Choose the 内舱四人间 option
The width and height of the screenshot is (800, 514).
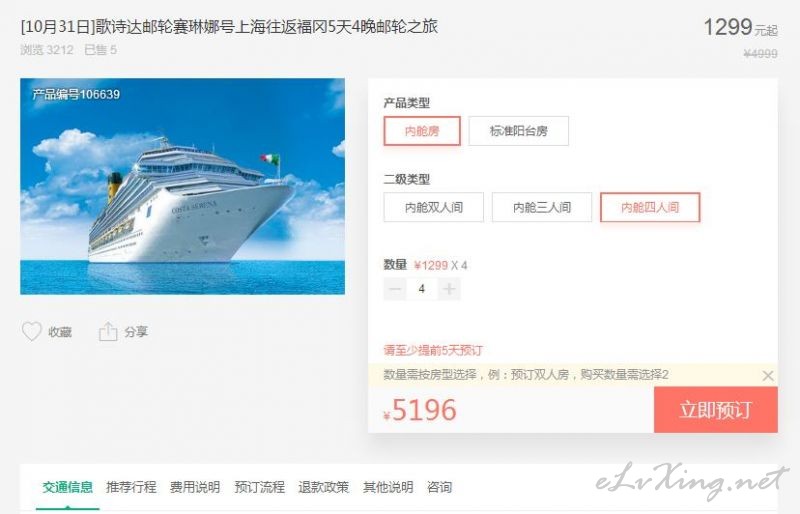(x=650, y=207)
